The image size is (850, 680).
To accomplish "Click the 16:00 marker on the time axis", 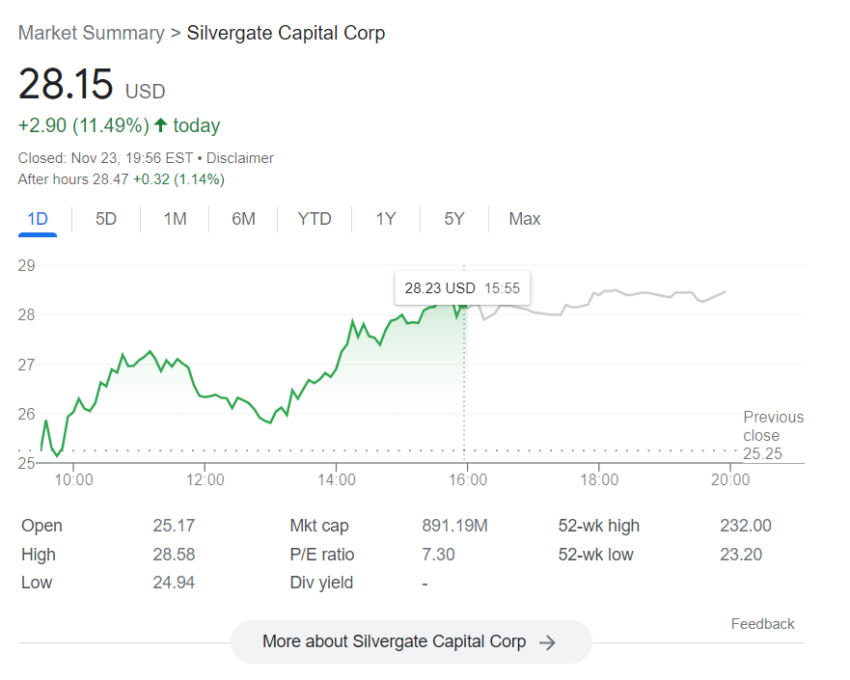I will [468, 480].
